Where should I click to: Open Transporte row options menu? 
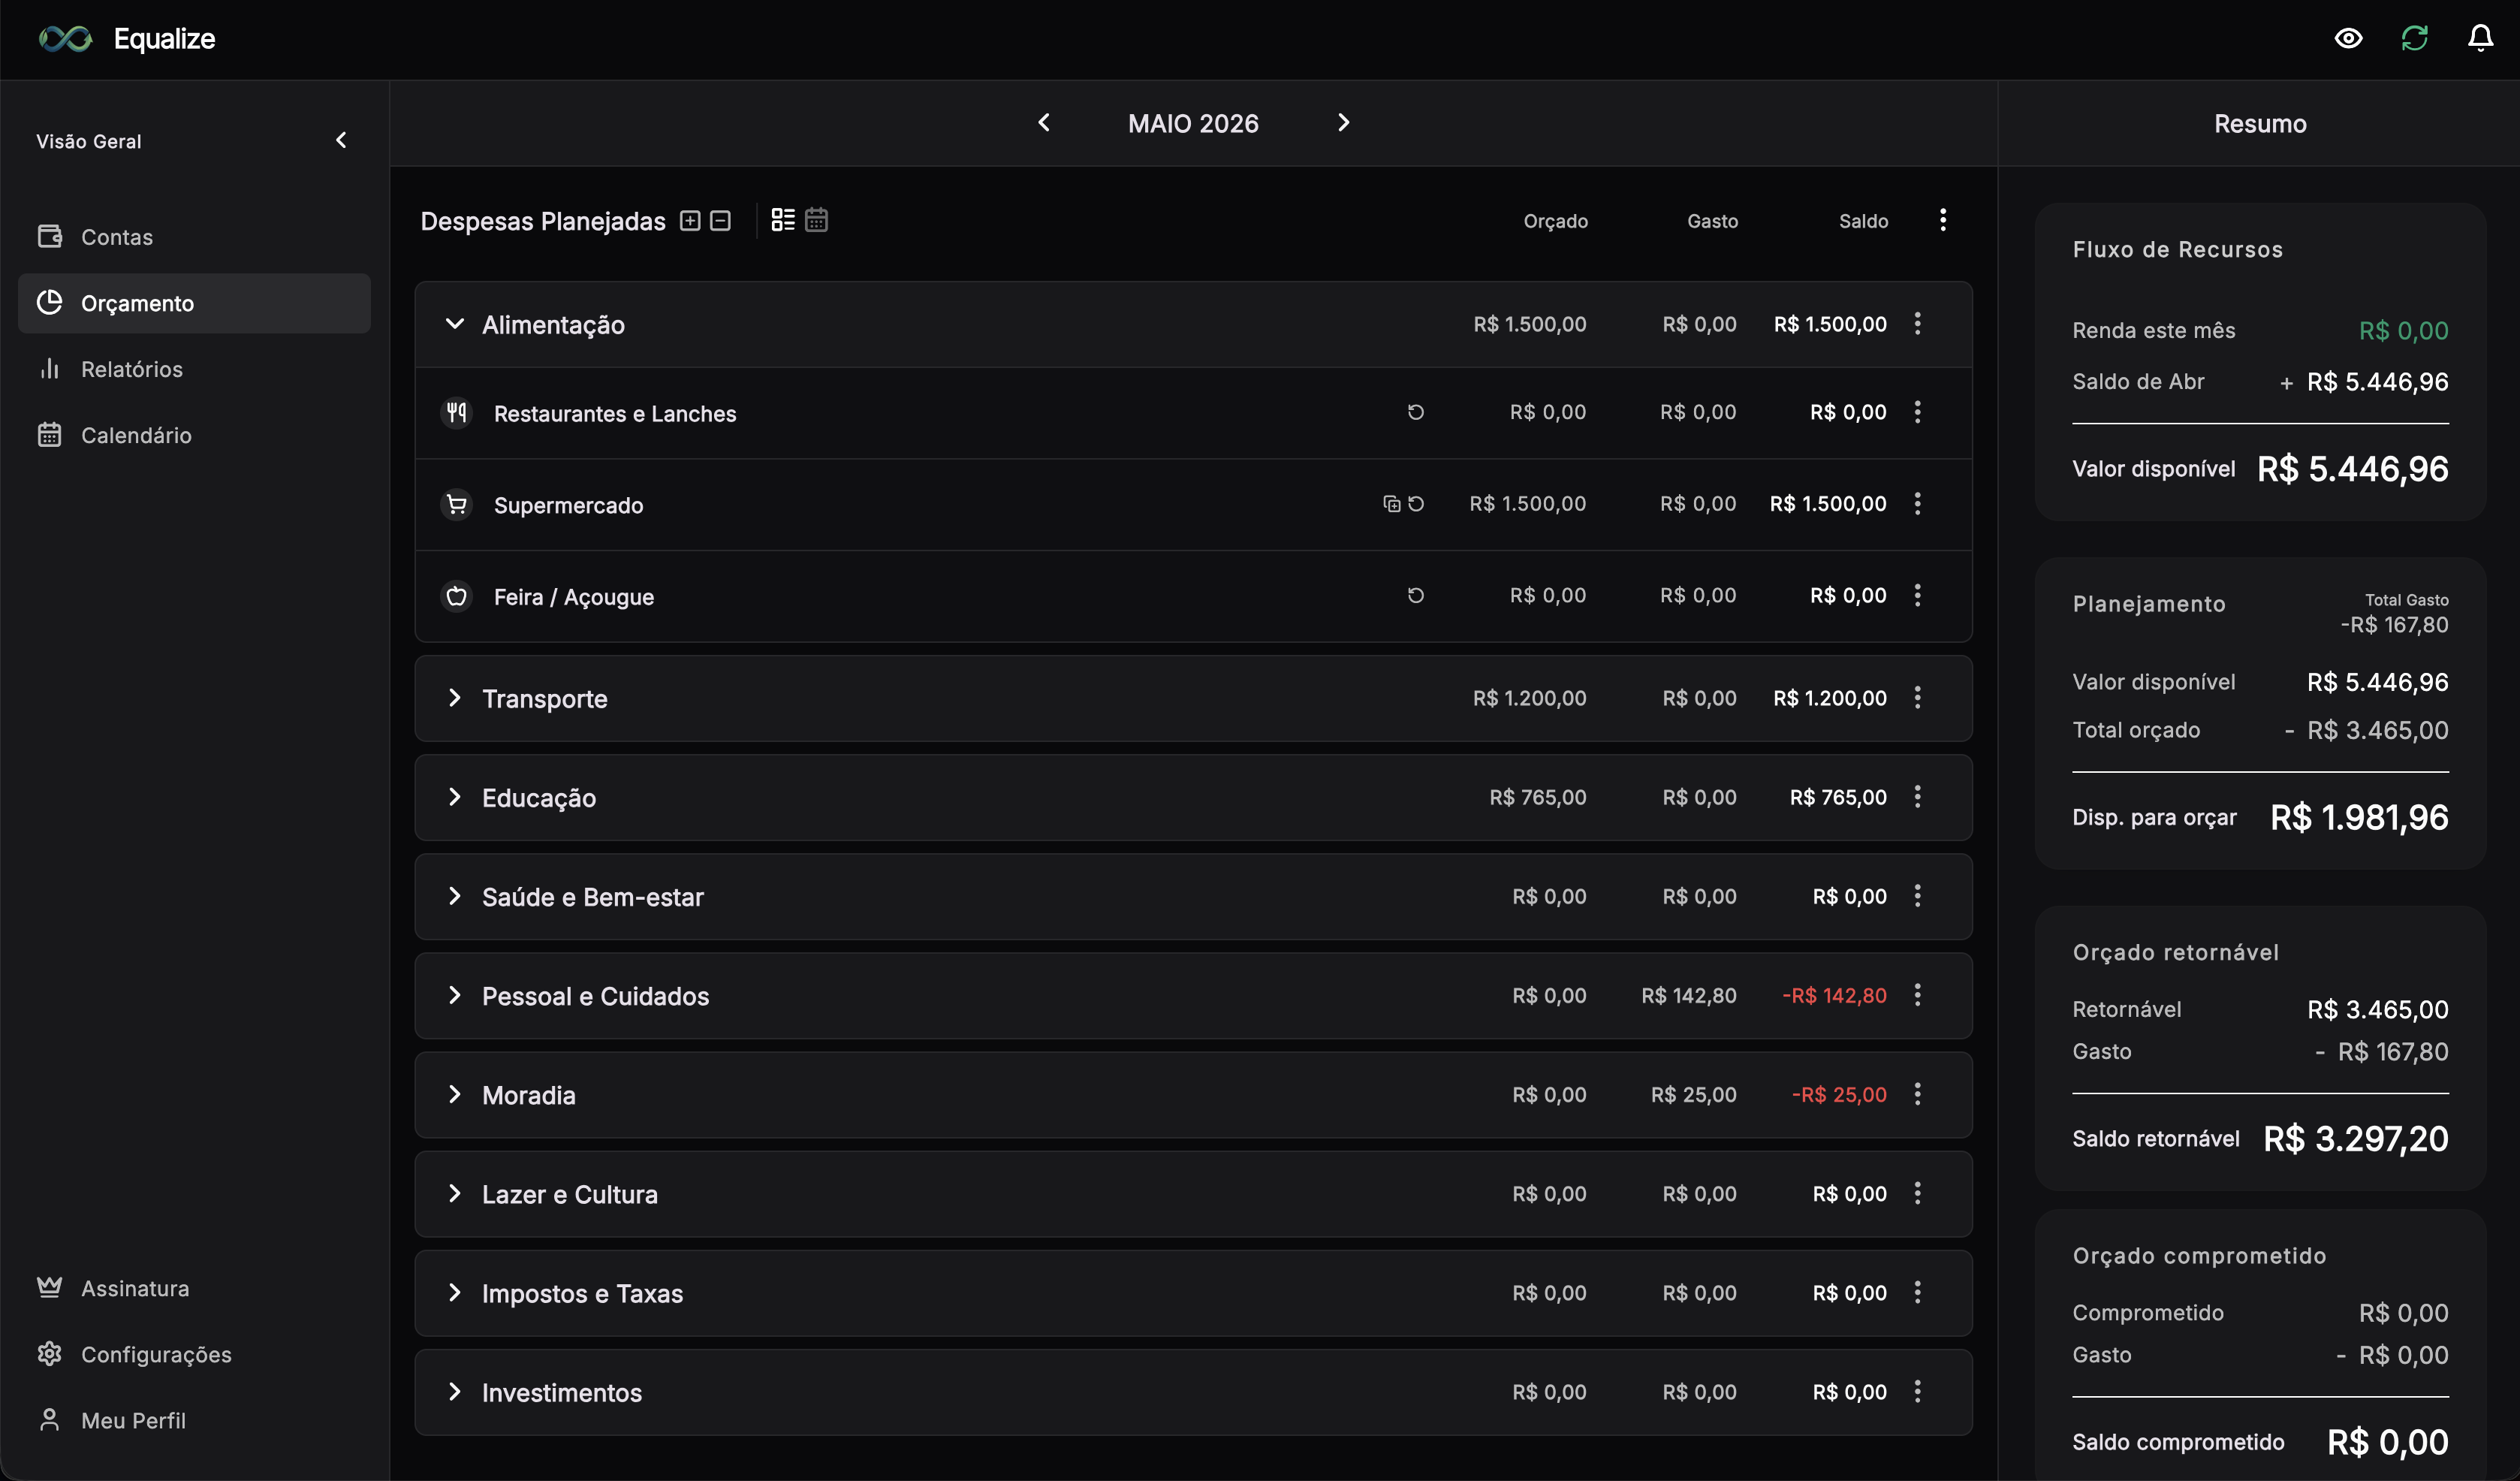1917,697
